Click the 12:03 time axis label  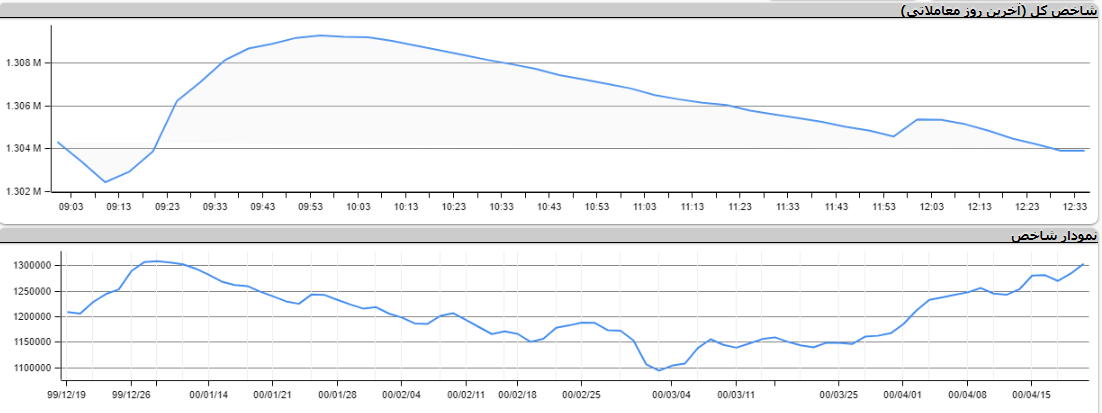click(x=931, y=206)
